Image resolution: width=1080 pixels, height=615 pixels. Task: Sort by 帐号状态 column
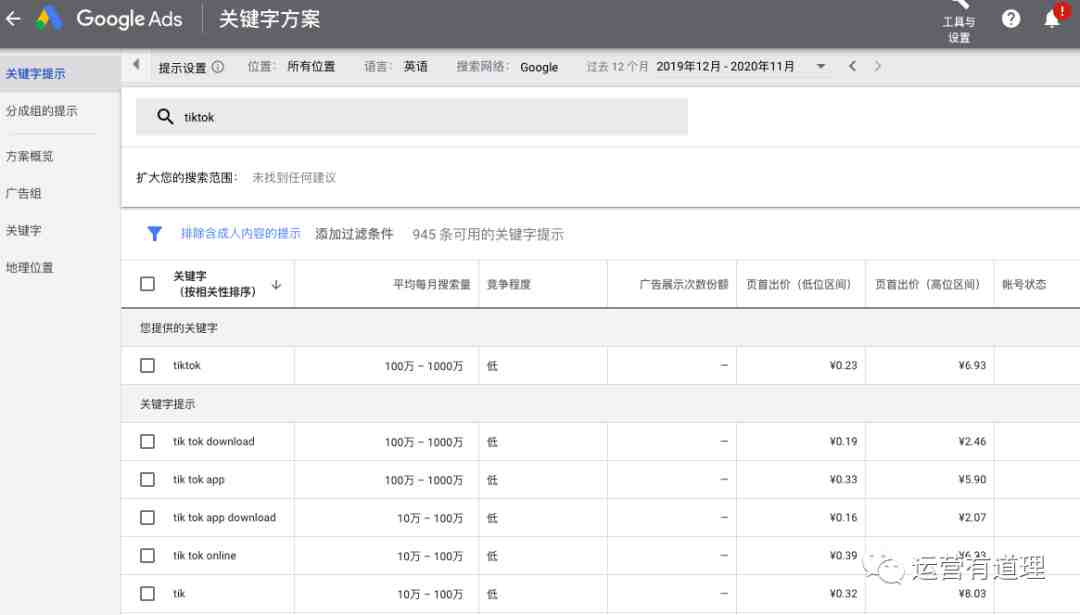point(1024,284)
